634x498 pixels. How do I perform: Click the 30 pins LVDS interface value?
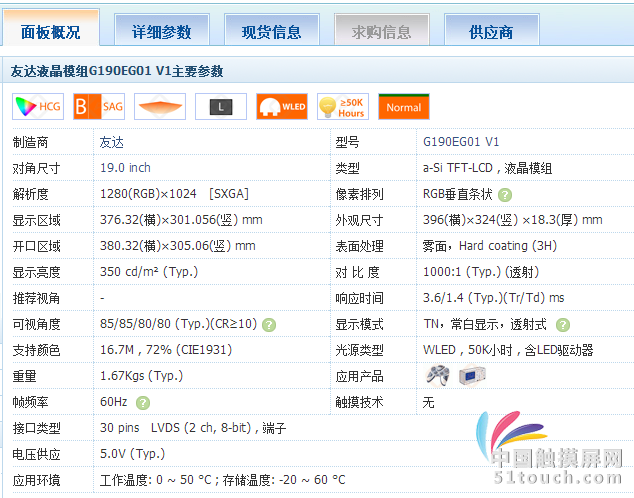[193, 428]
